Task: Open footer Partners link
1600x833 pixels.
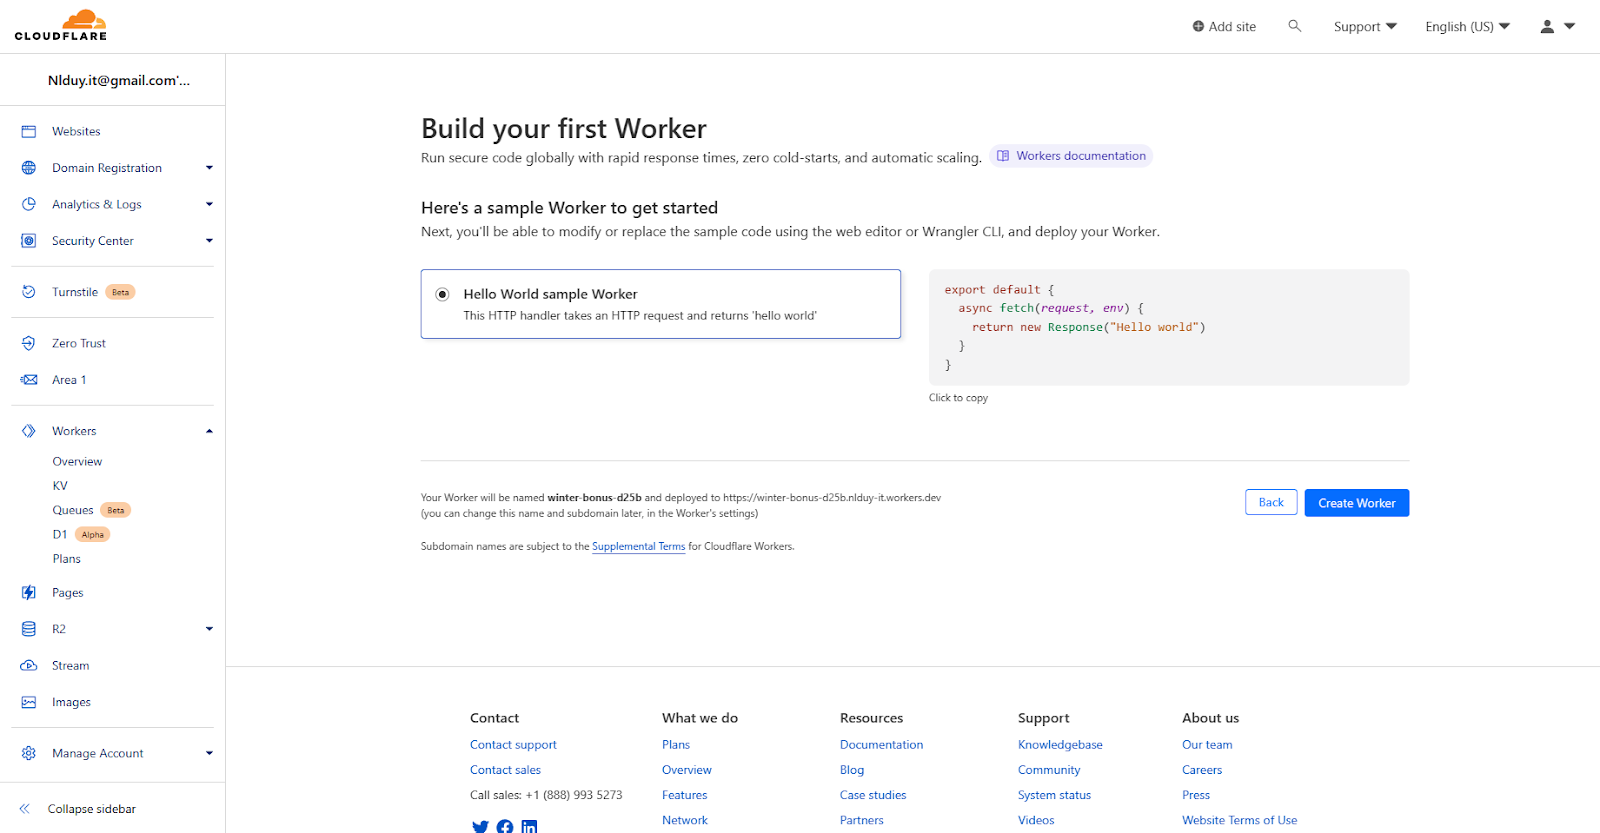Action: [861, 820]
